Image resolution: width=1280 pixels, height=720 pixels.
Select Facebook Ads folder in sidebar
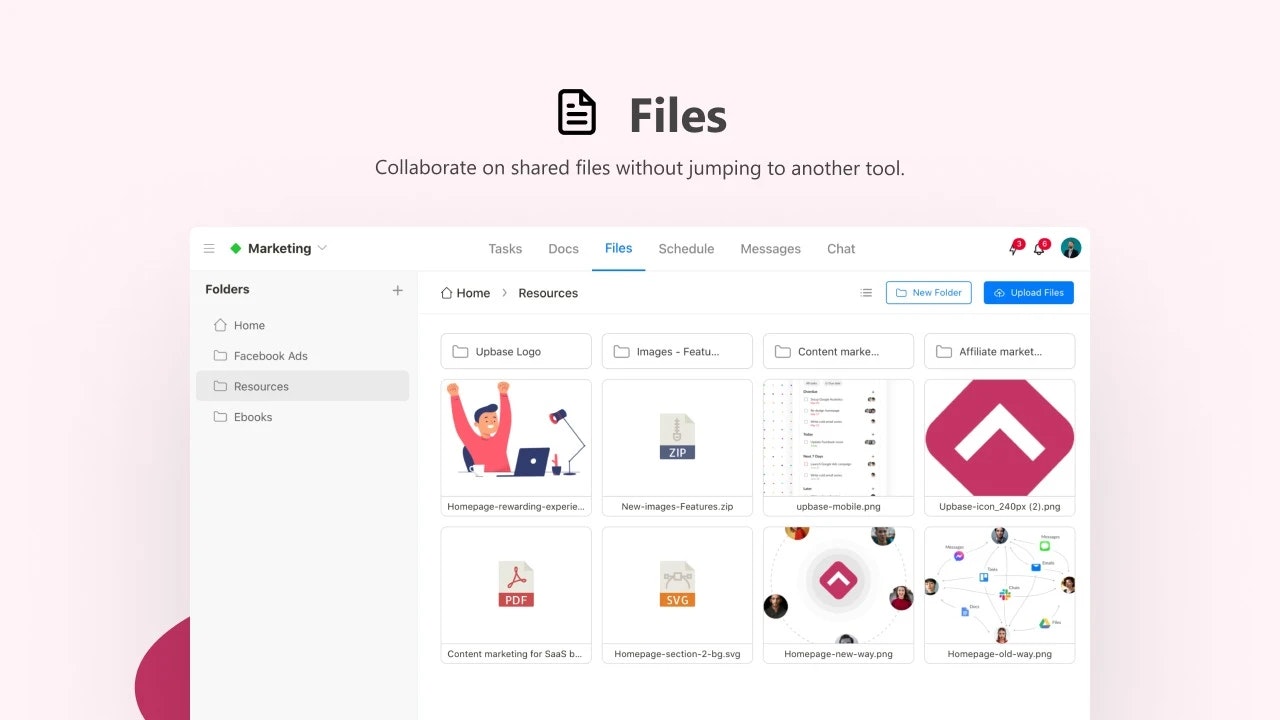tap(302, 356)
